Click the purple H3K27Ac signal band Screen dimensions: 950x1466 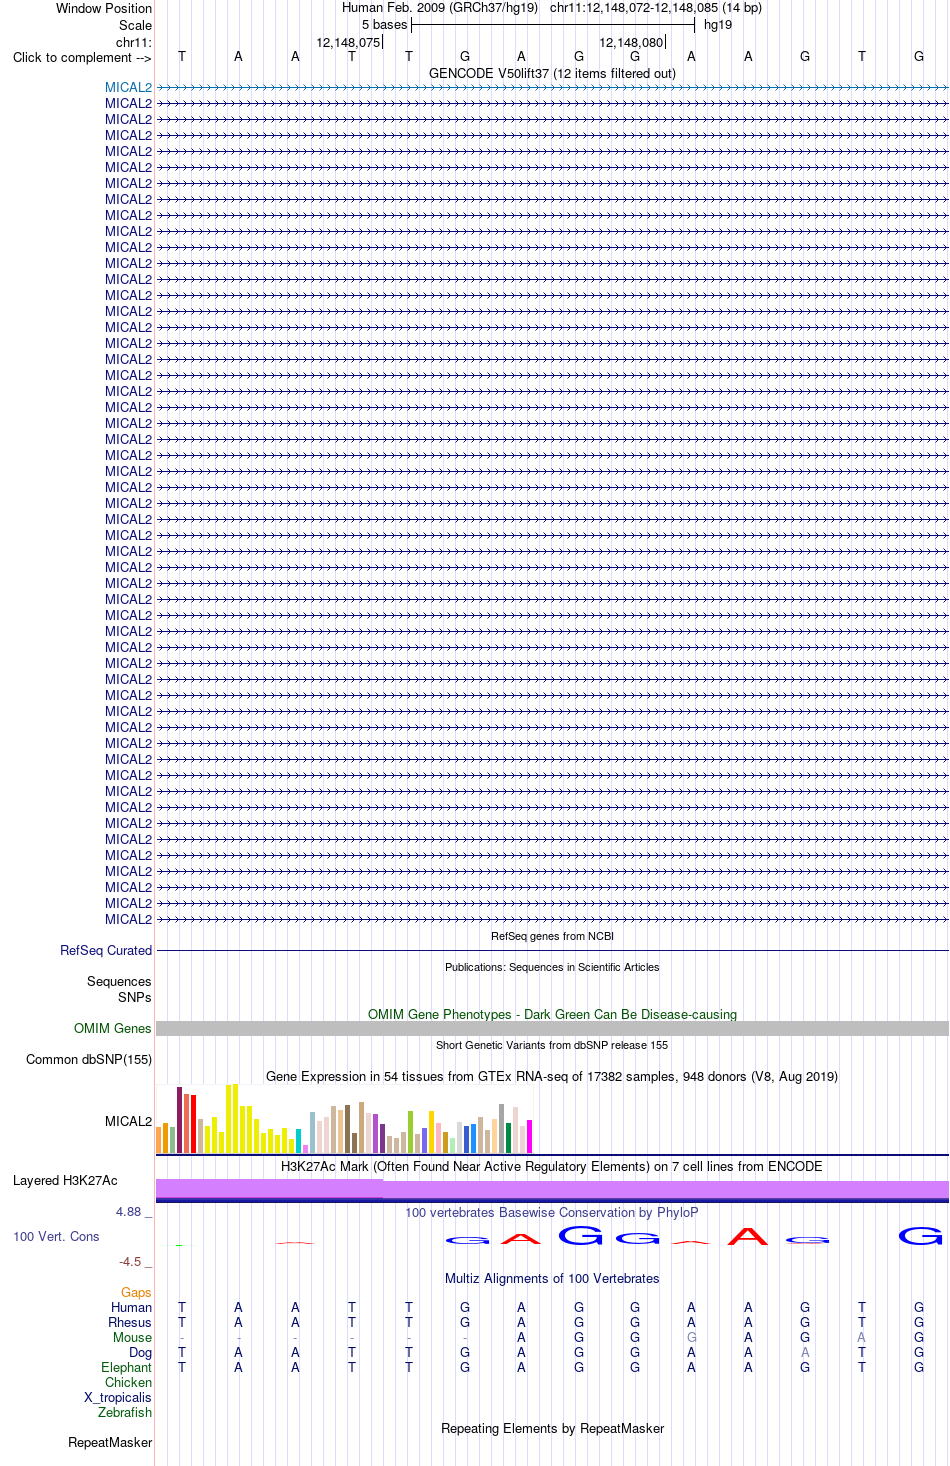552,1188
